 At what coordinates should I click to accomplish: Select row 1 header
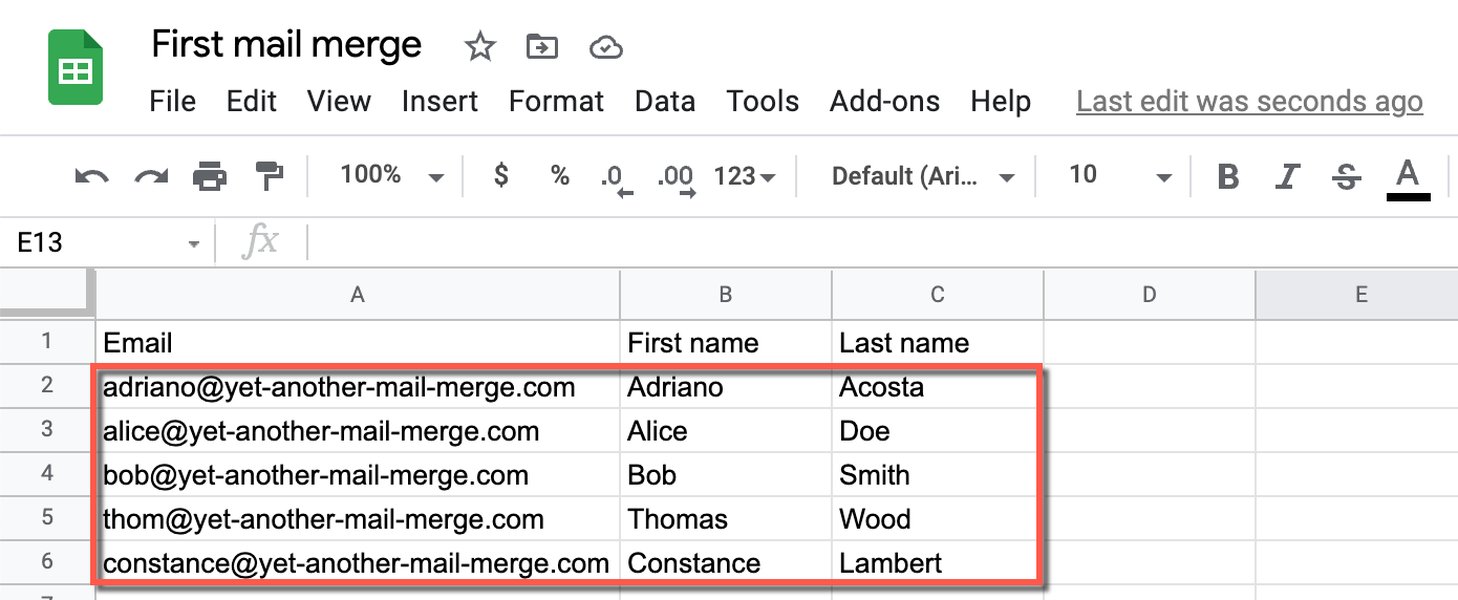pos(47,342)
